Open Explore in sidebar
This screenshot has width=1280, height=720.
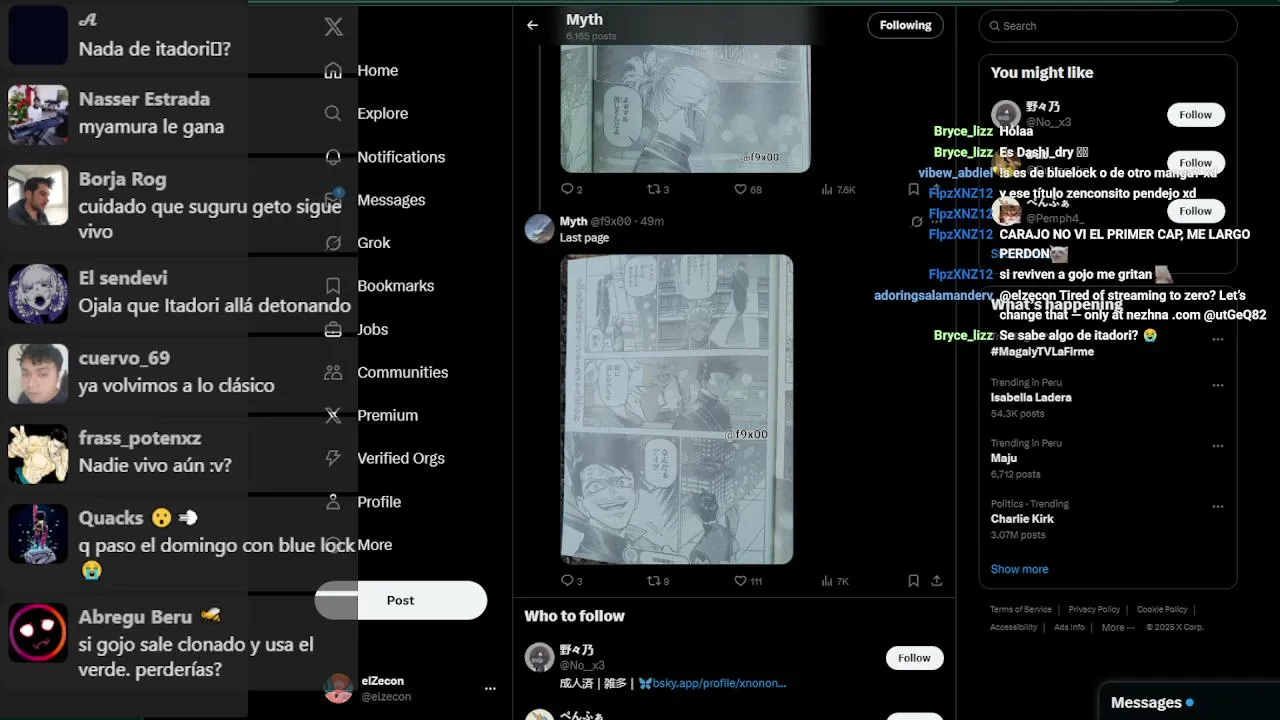tap(382, 114)
